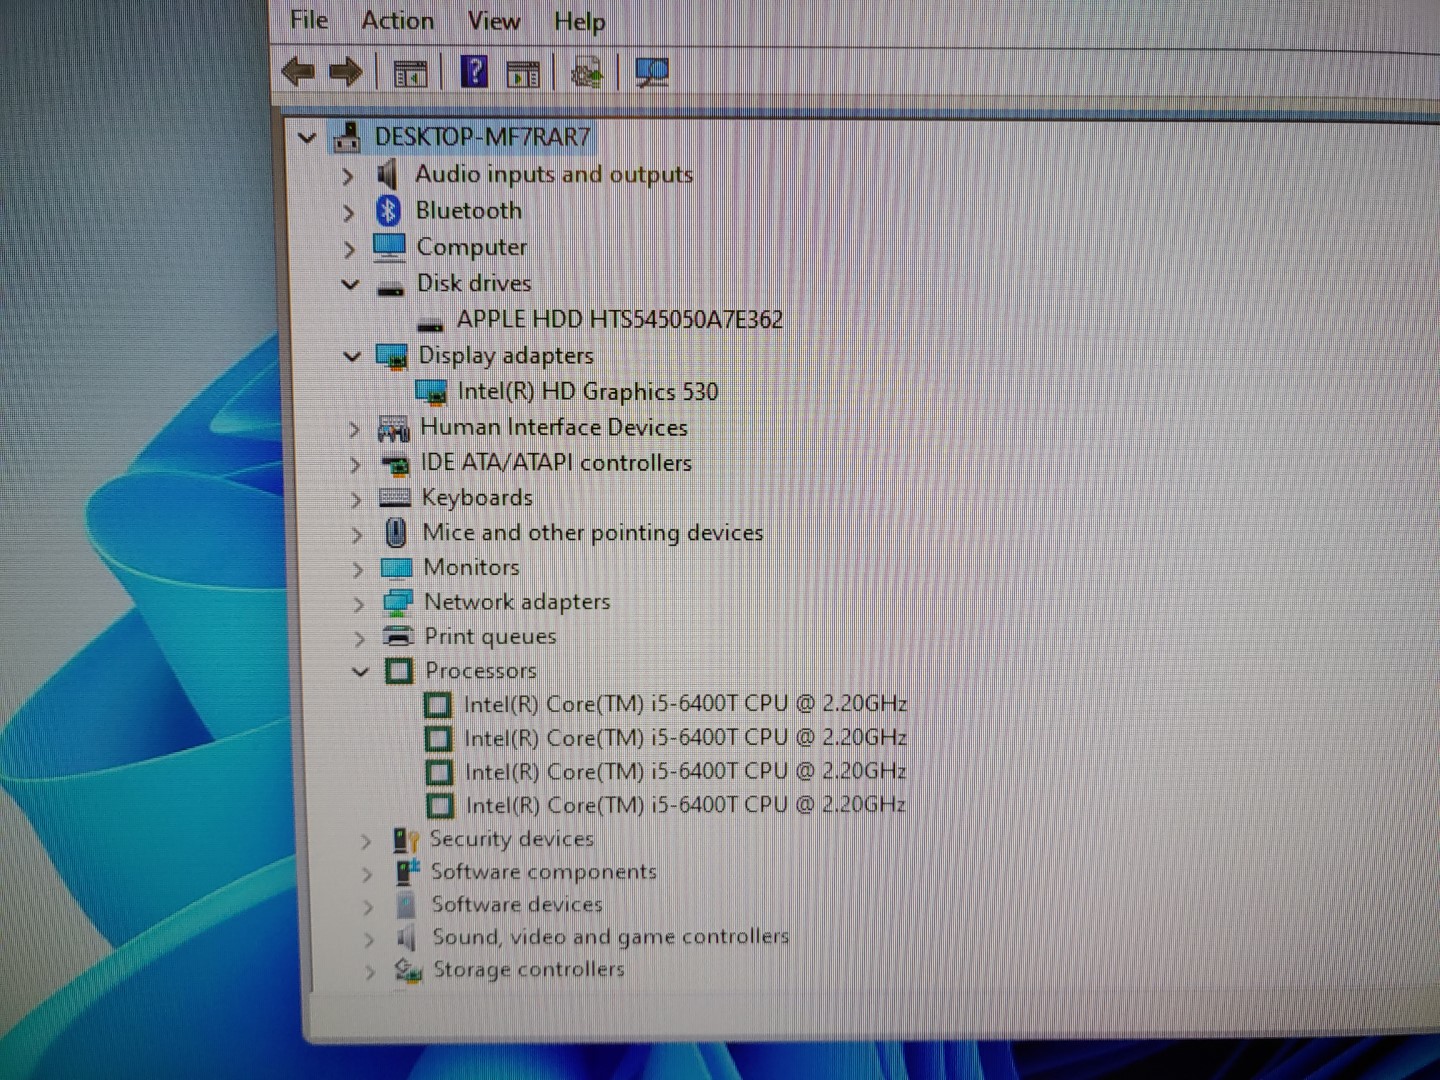1440x1080 pixels.
Task: Open the Action menu
Action: (x=398, y=20)
